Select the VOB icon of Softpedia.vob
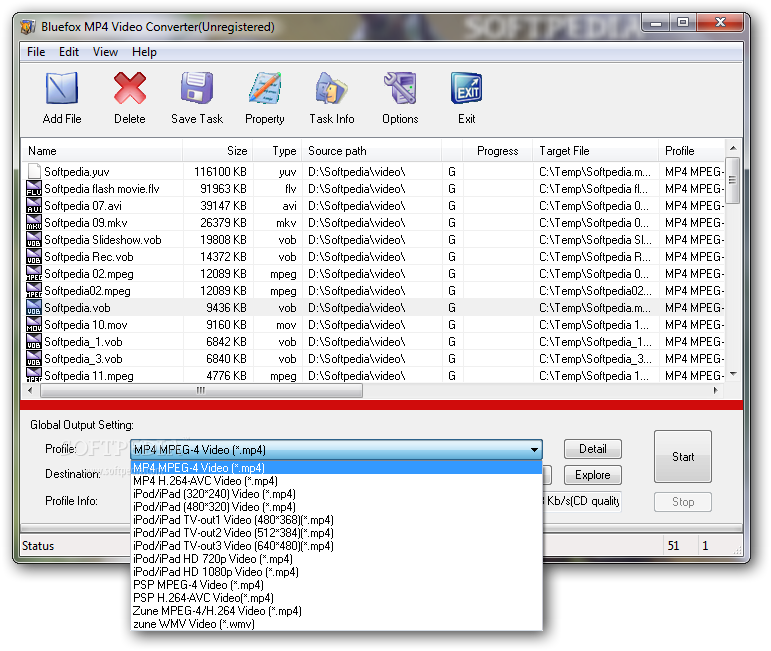The height and width of the screenshot is (651, 771). point(34,307)
